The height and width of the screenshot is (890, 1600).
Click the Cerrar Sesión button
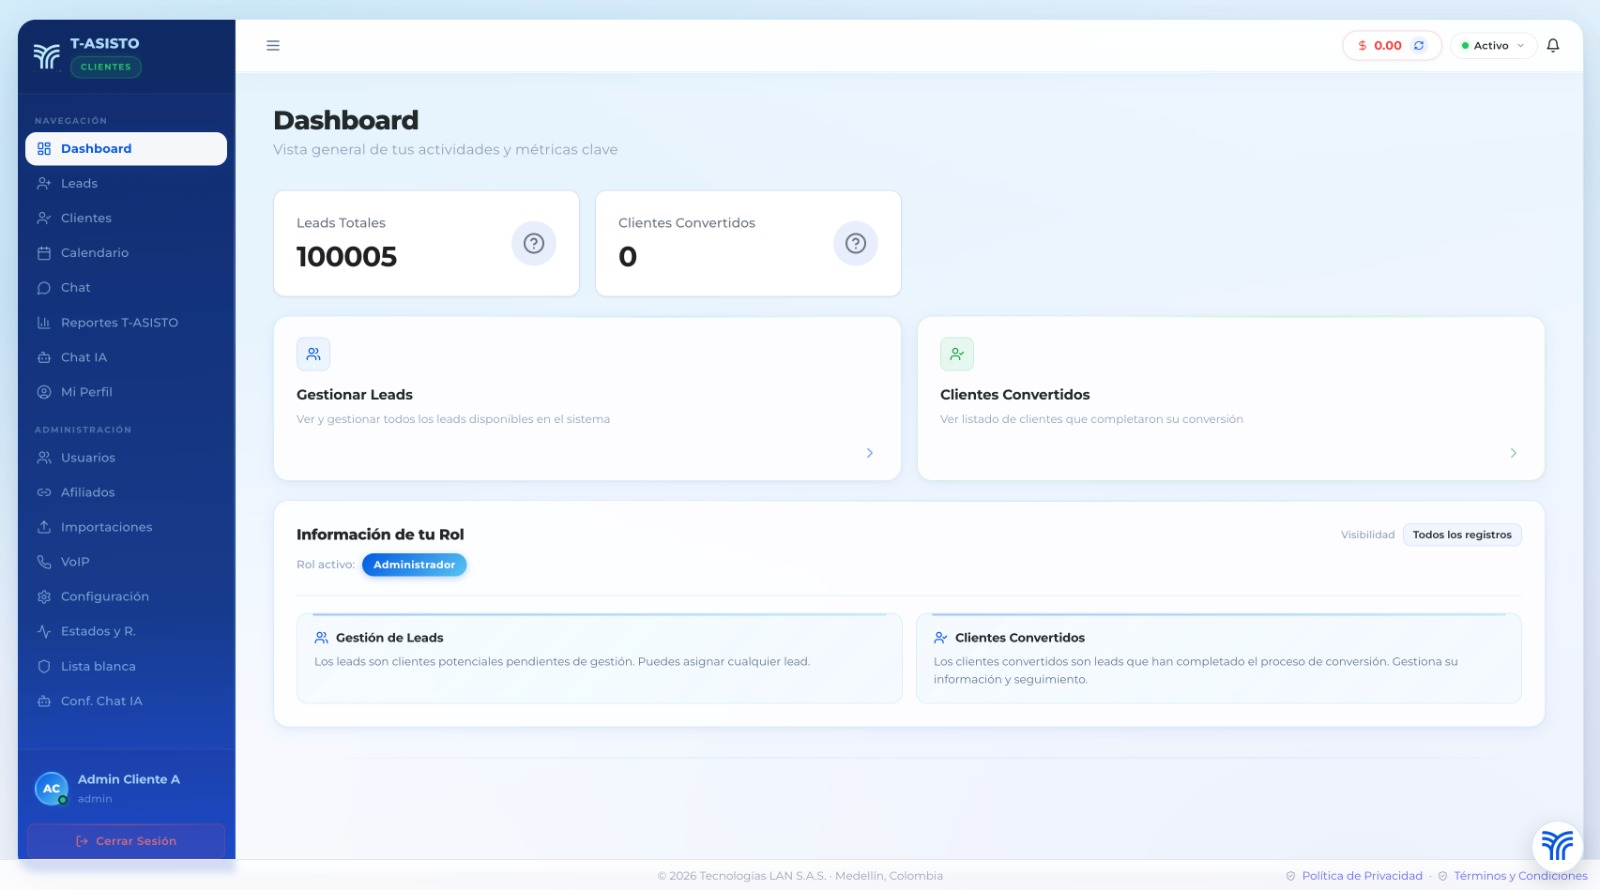tap(126, 841)
